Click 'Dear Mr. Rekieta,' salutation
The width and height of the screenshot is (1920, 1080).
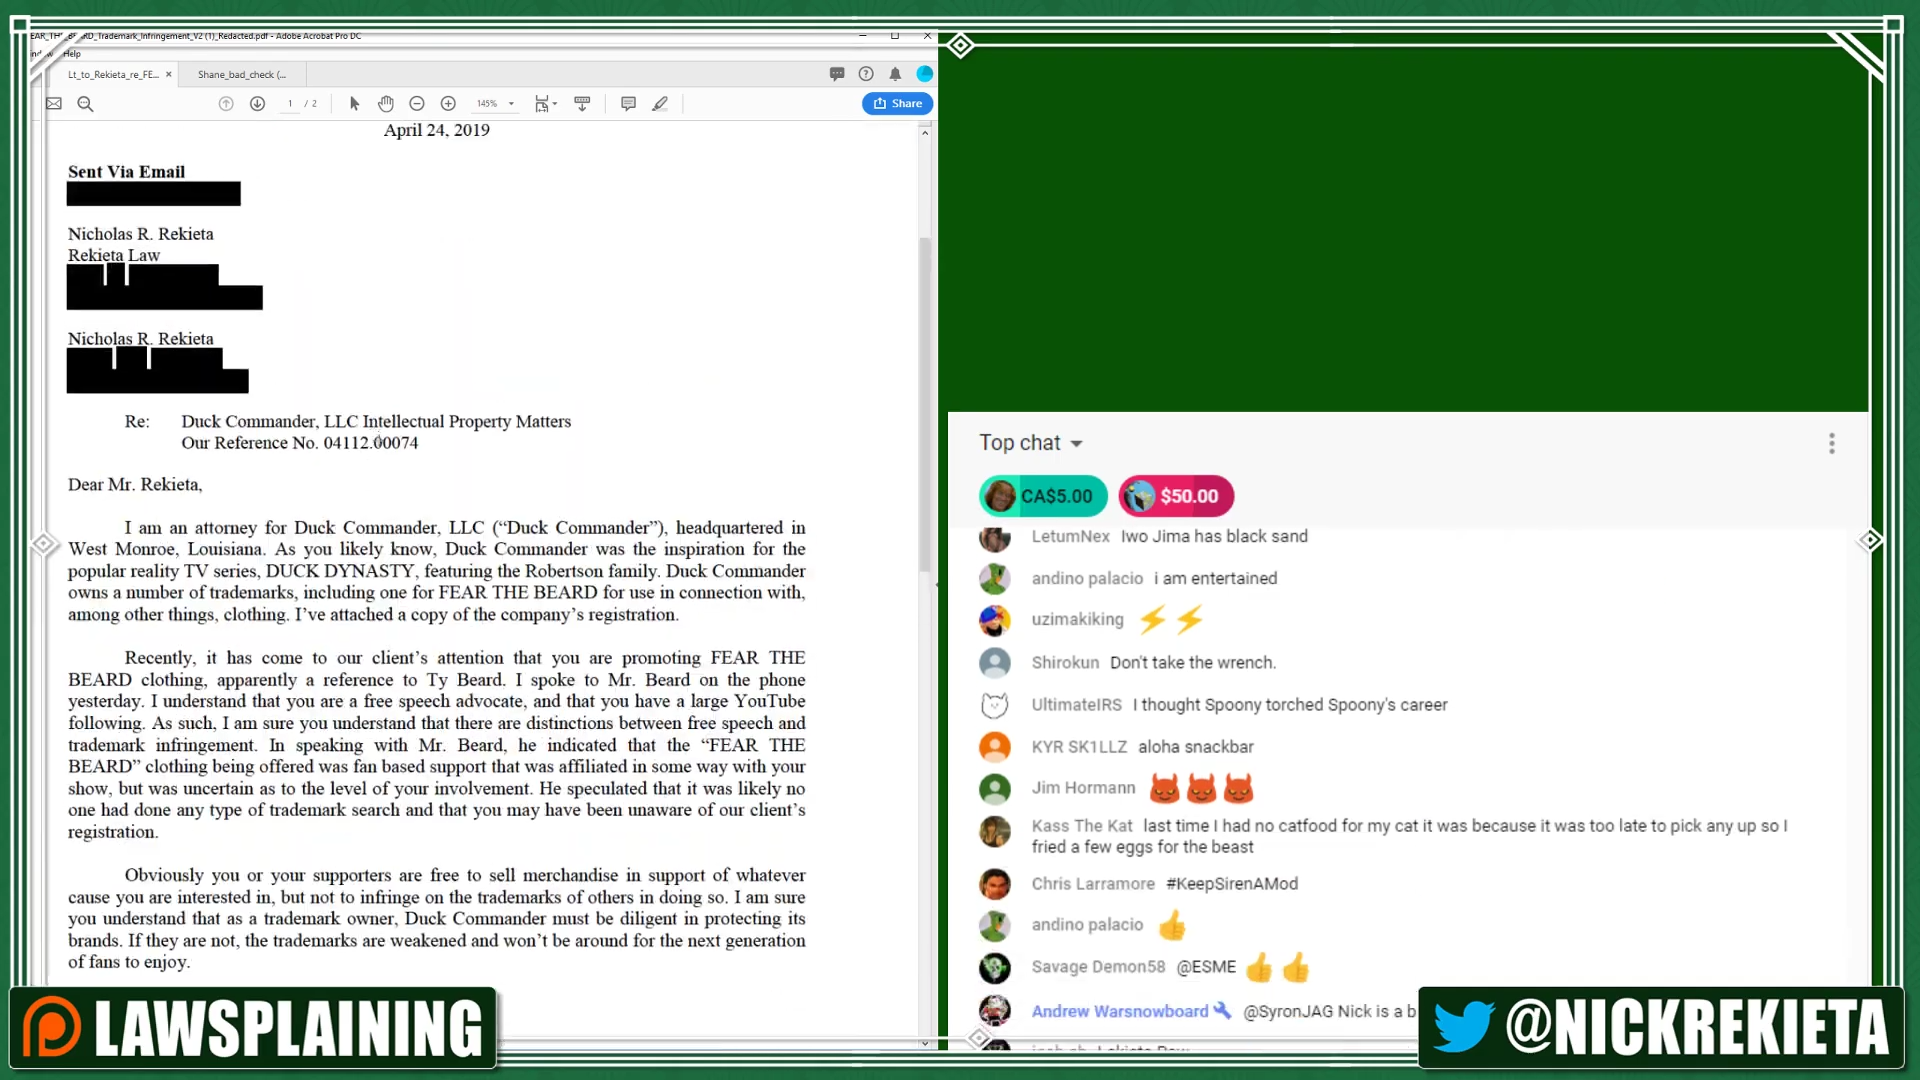[x=135, y=485]
